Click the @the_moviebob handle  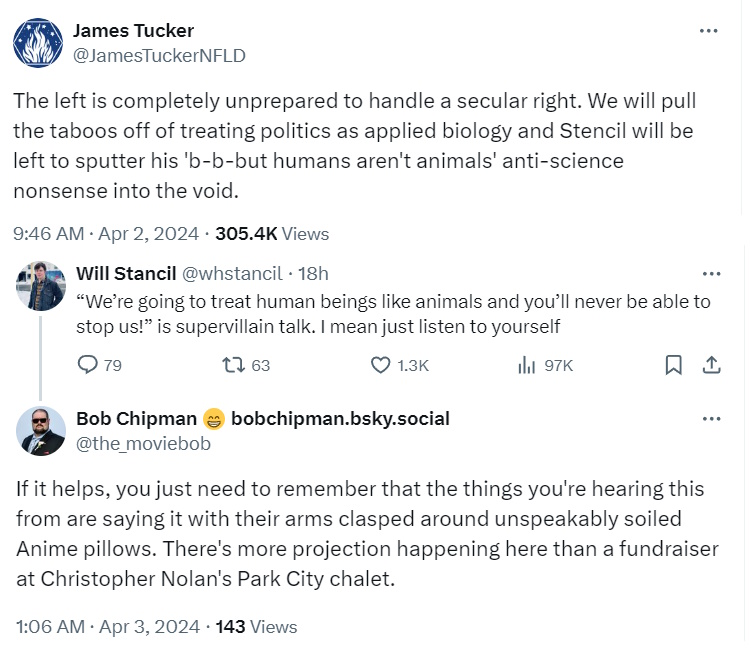(x=142, y=444)
